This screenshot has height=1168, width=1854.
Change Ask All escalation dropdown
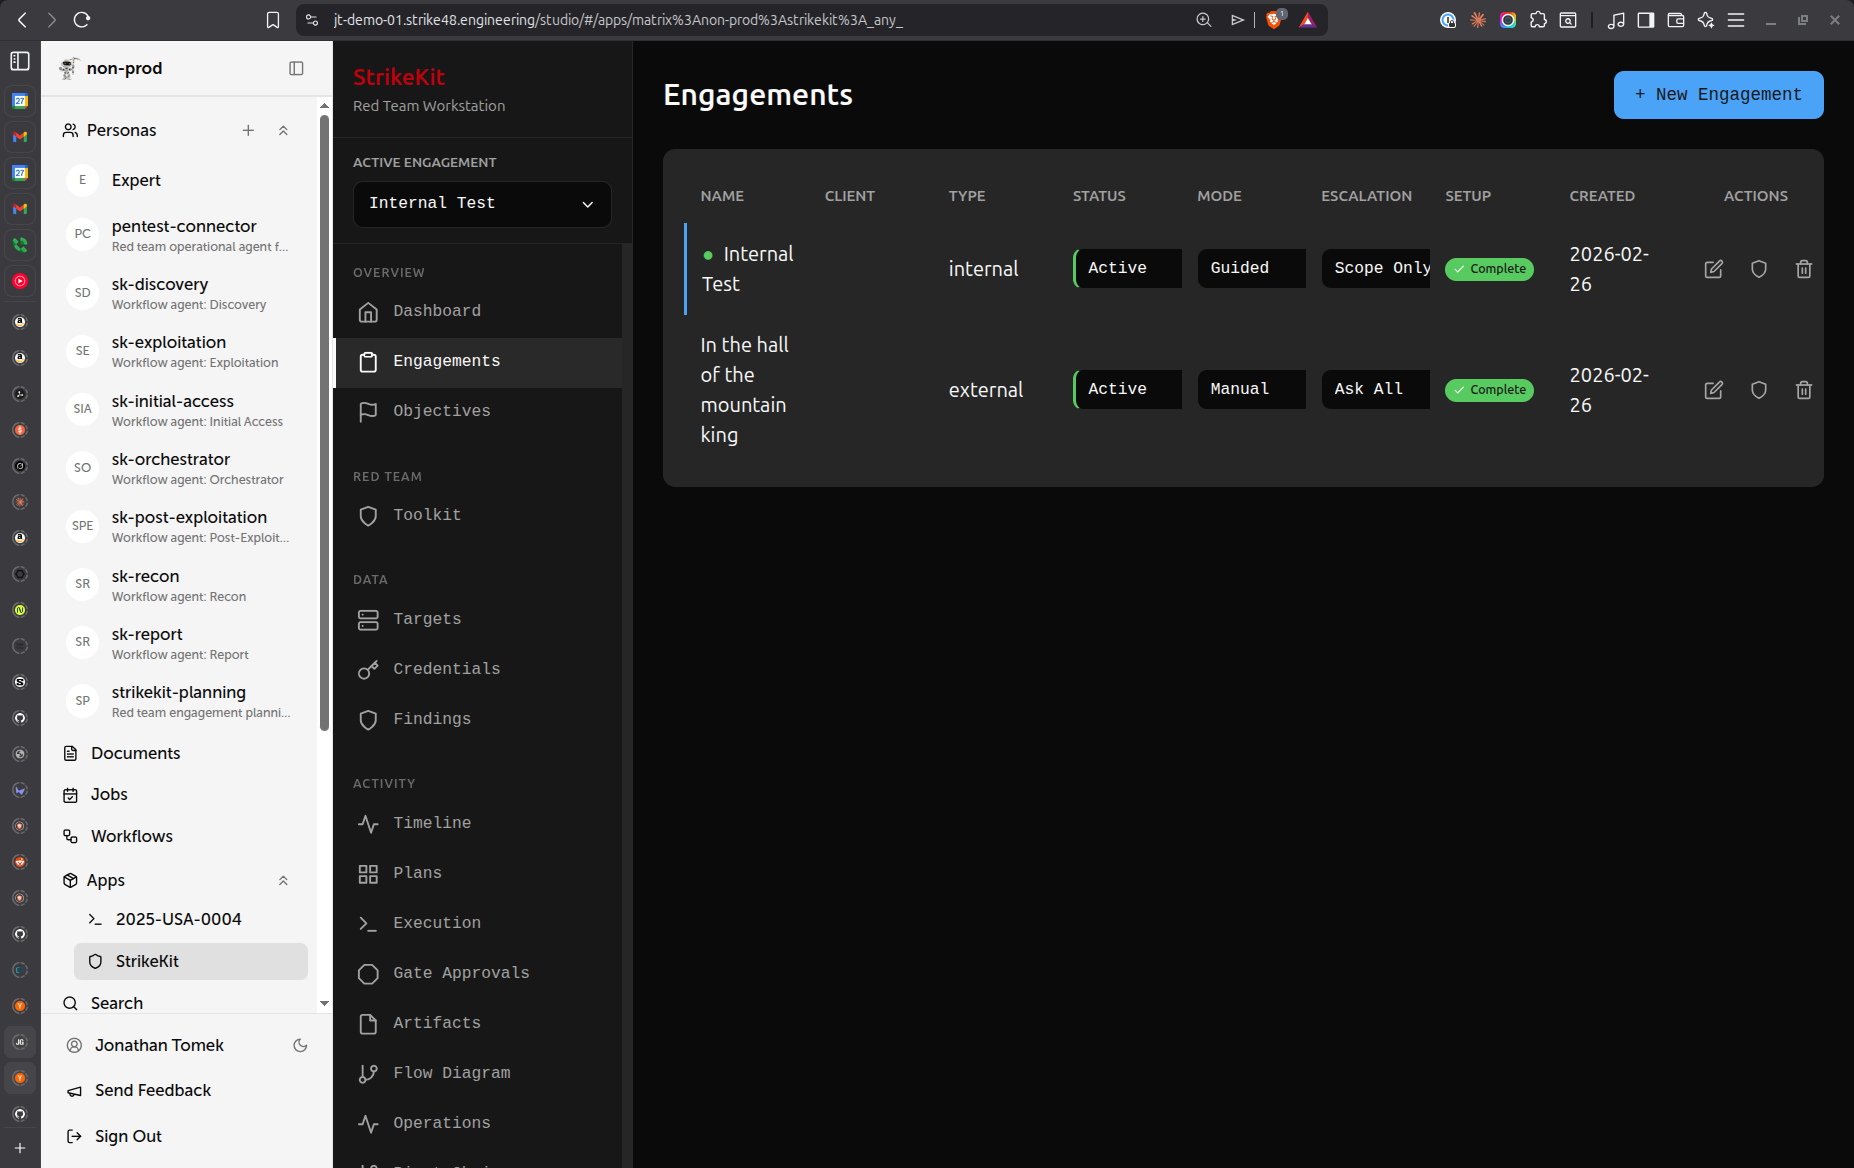coord(1376,389)
